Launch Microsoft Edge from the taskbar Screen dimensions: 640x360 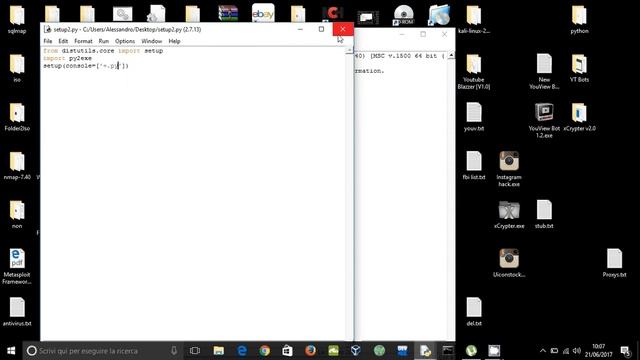(242, 351)
